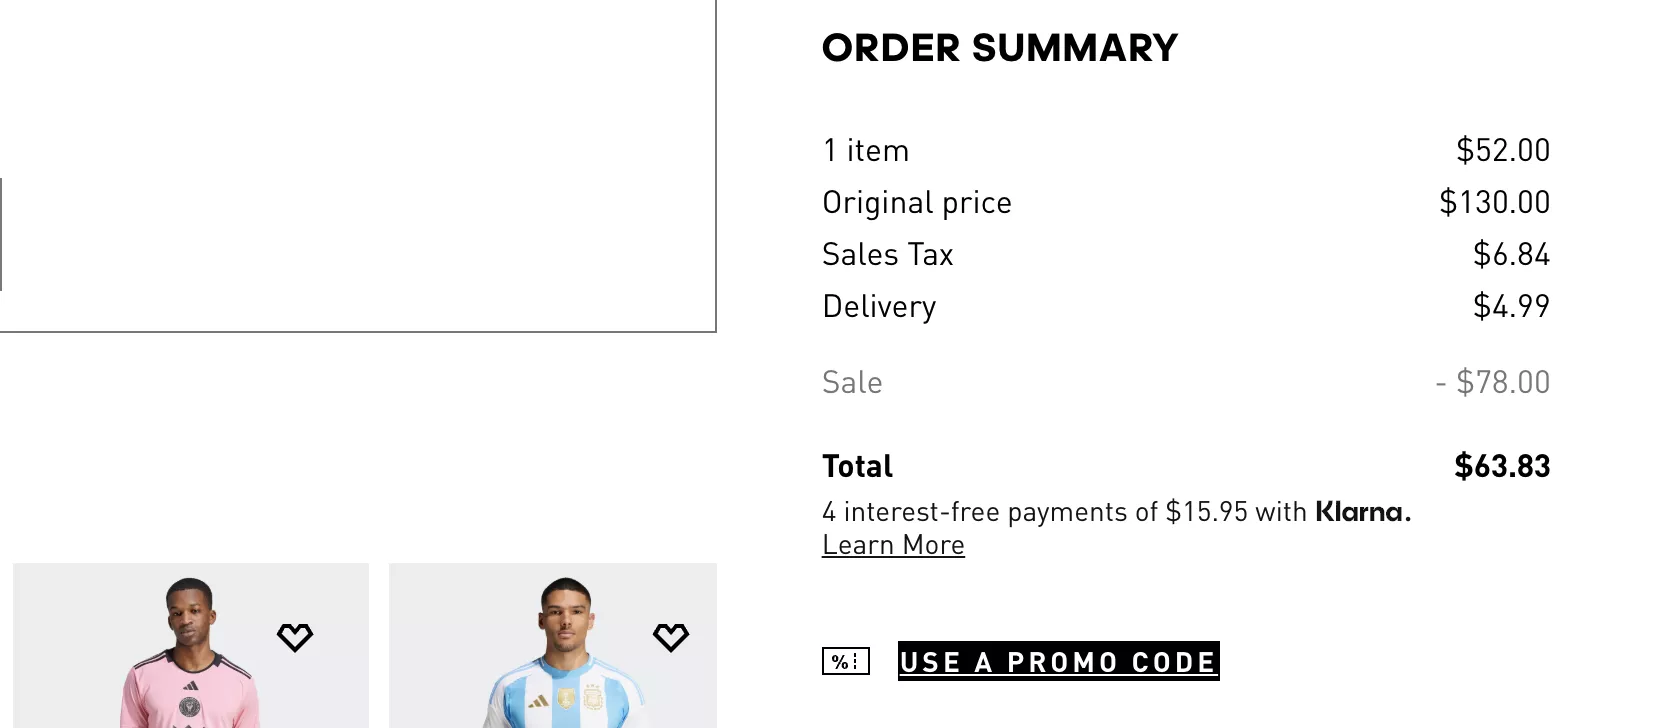Open the Use a Promo Code option

pyautogui.click(x=1059, y=661)
